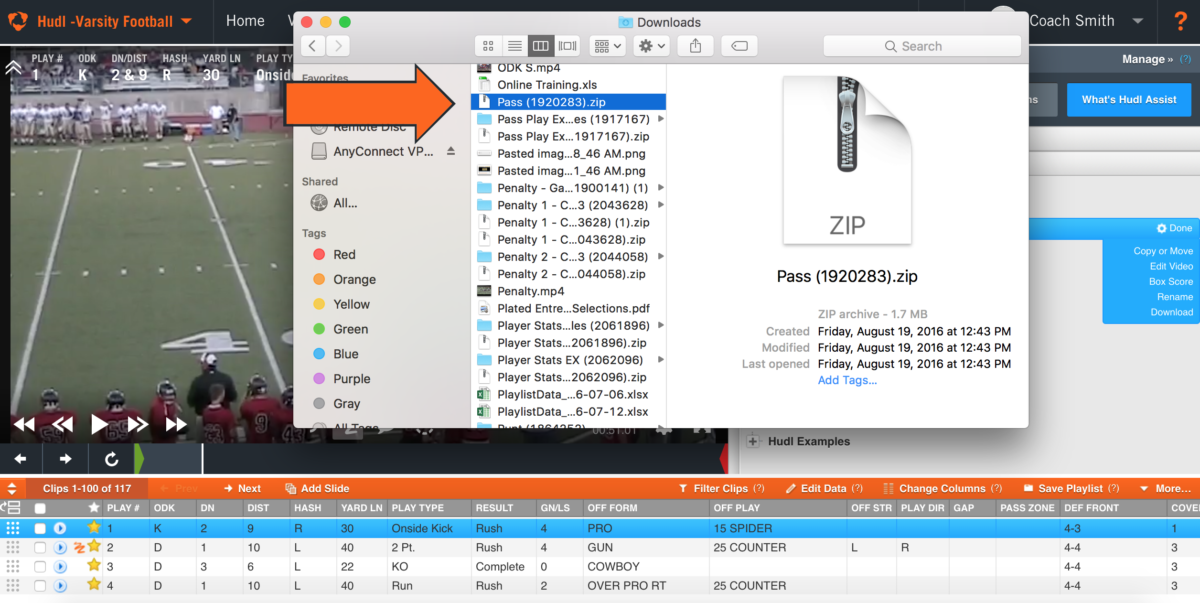
Task: Switch Finder to icon view
Action: (x=488, y=46)
